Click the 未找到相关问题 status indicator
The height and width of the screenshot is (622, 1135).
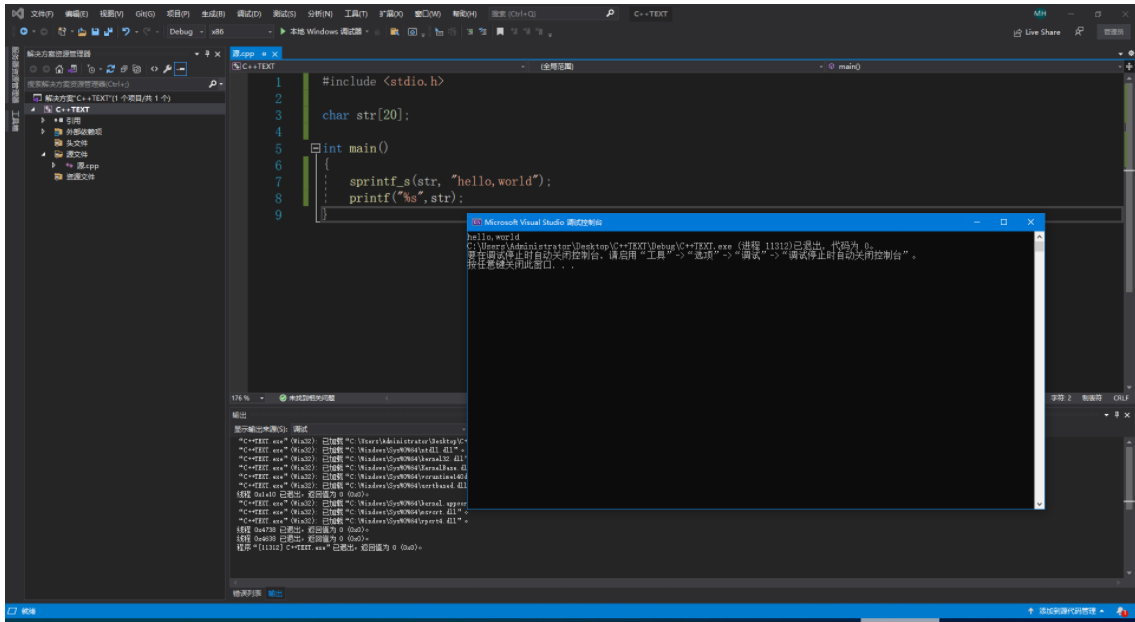pos(307,398)
